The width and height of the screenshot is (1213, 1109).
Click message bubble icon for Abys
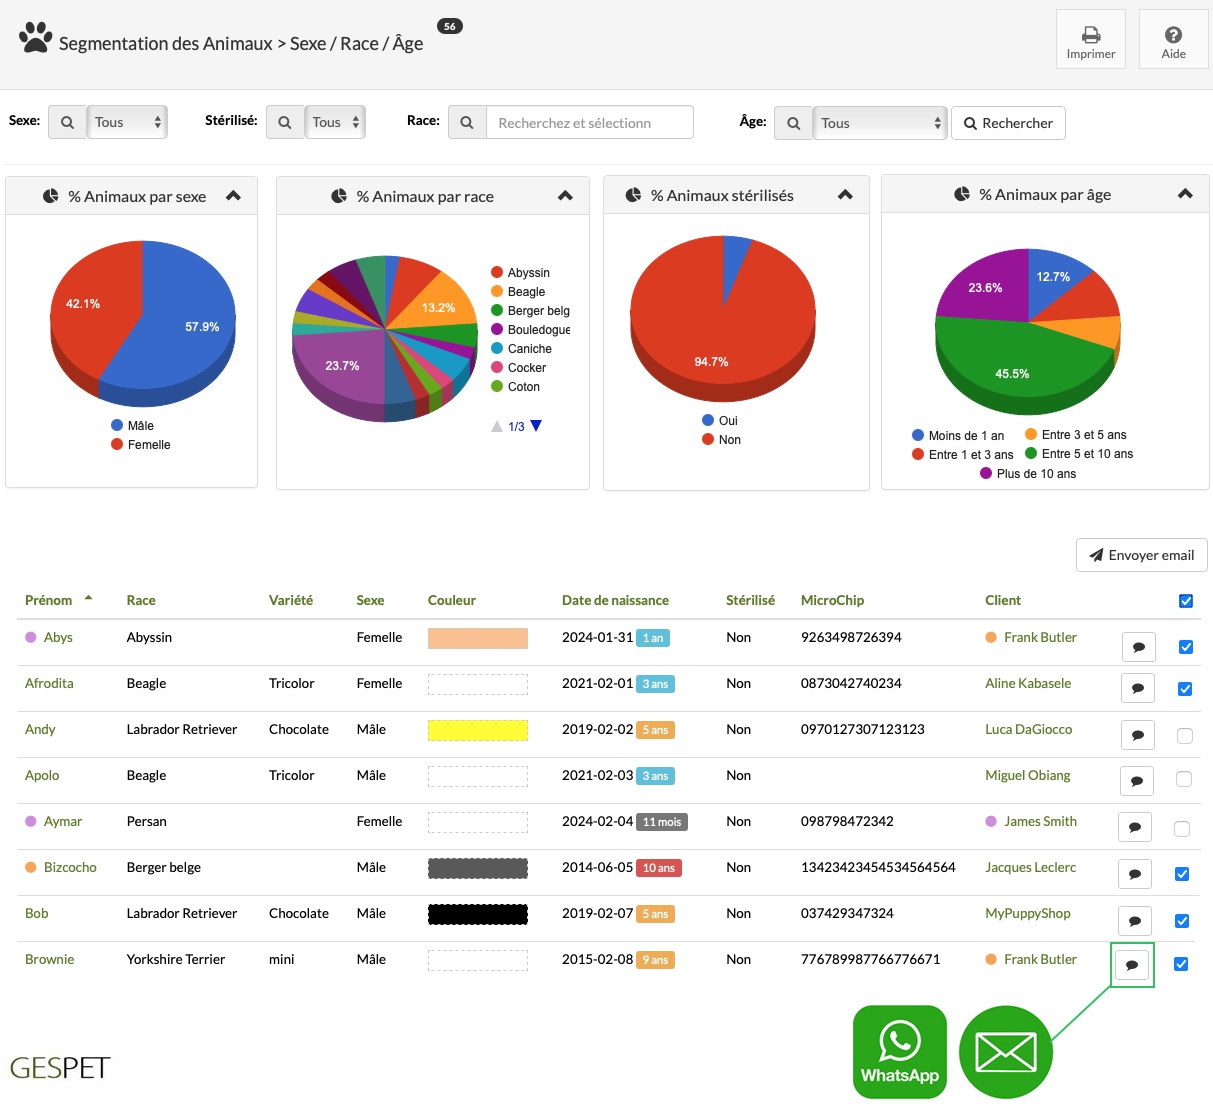click(x=1138, y=647)
